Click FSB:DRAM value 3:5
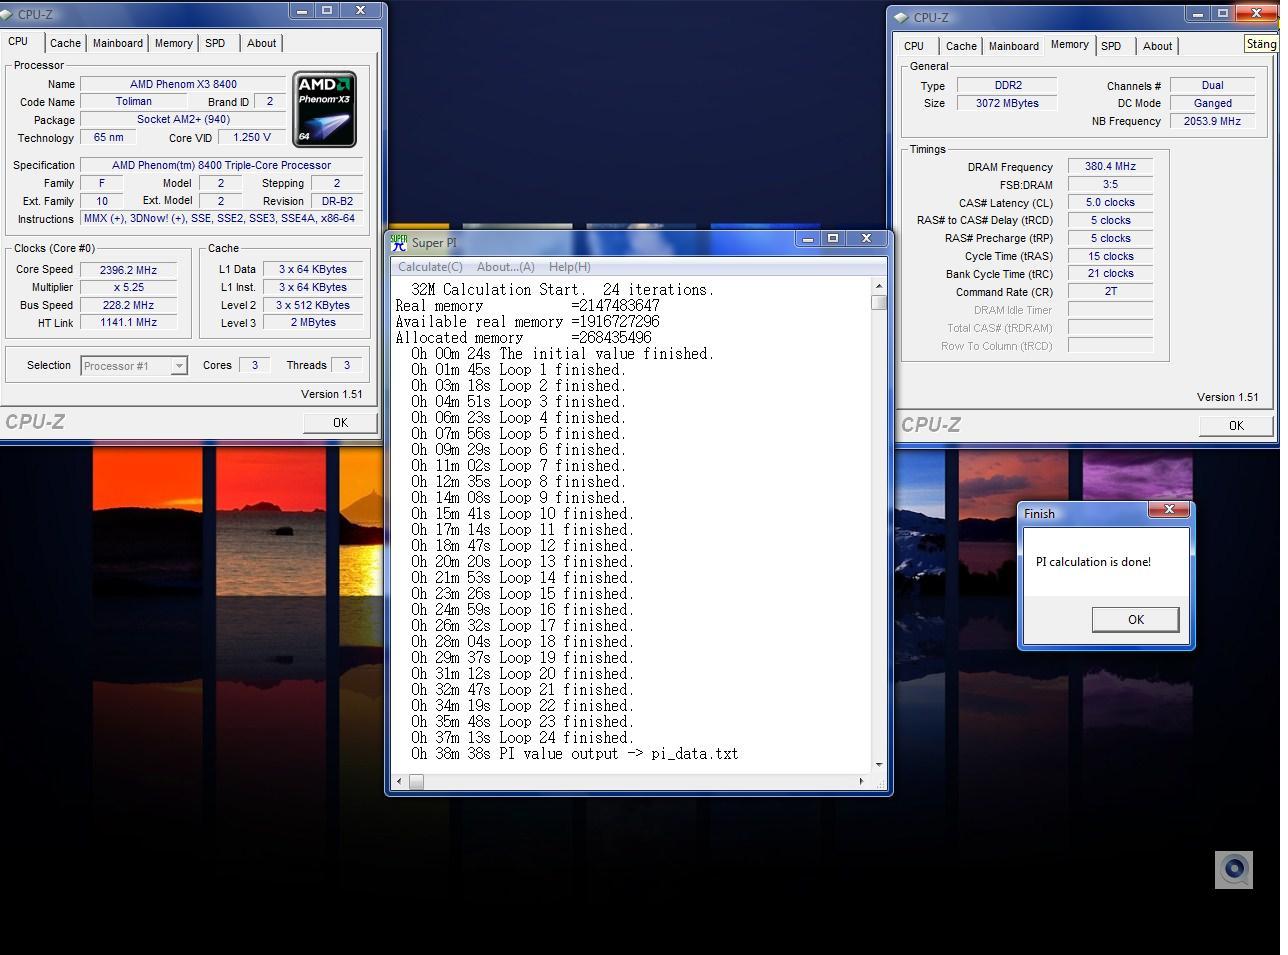1288x955 pixels. click(x=1110, y=185)
